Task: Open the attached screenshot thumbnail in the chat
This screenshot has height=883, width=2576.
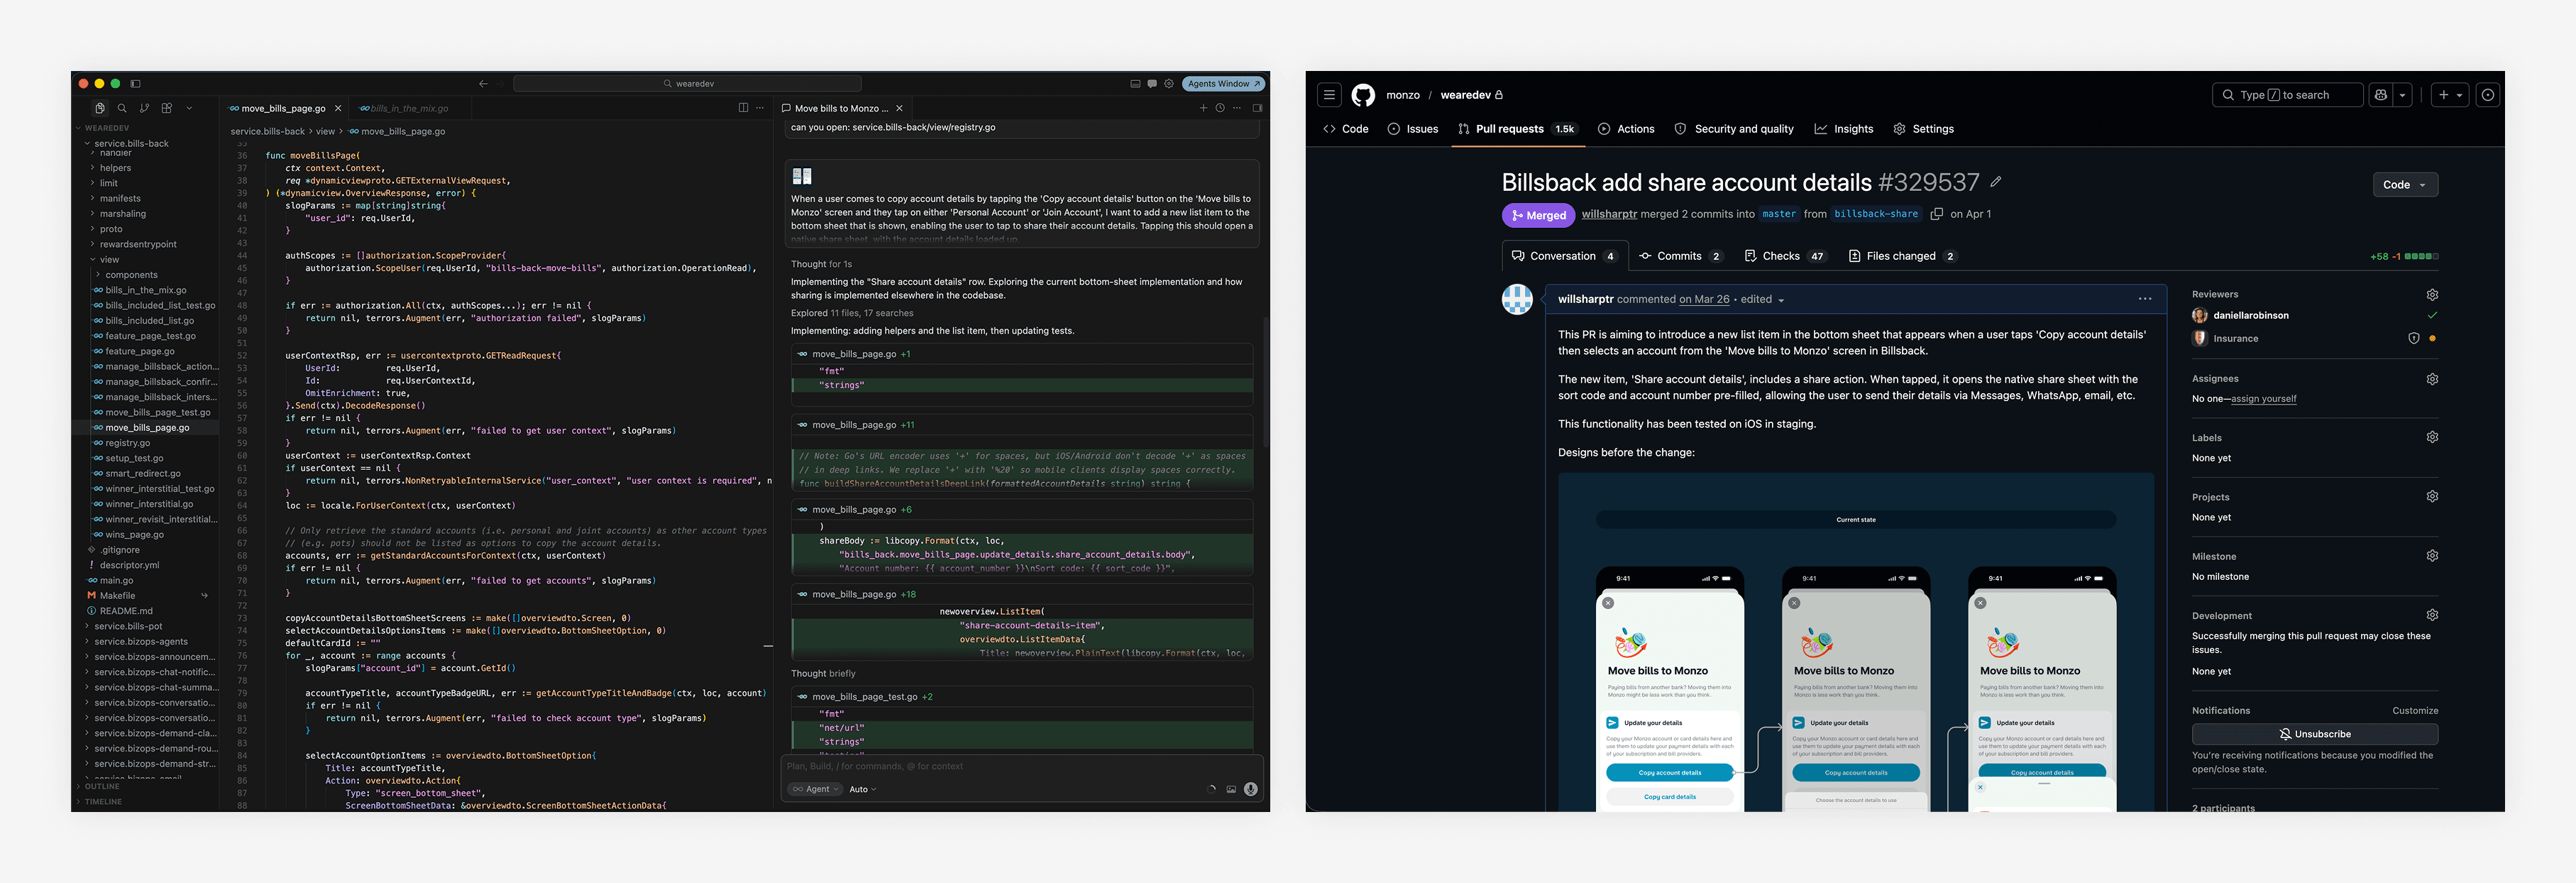Action: point(802,176)
